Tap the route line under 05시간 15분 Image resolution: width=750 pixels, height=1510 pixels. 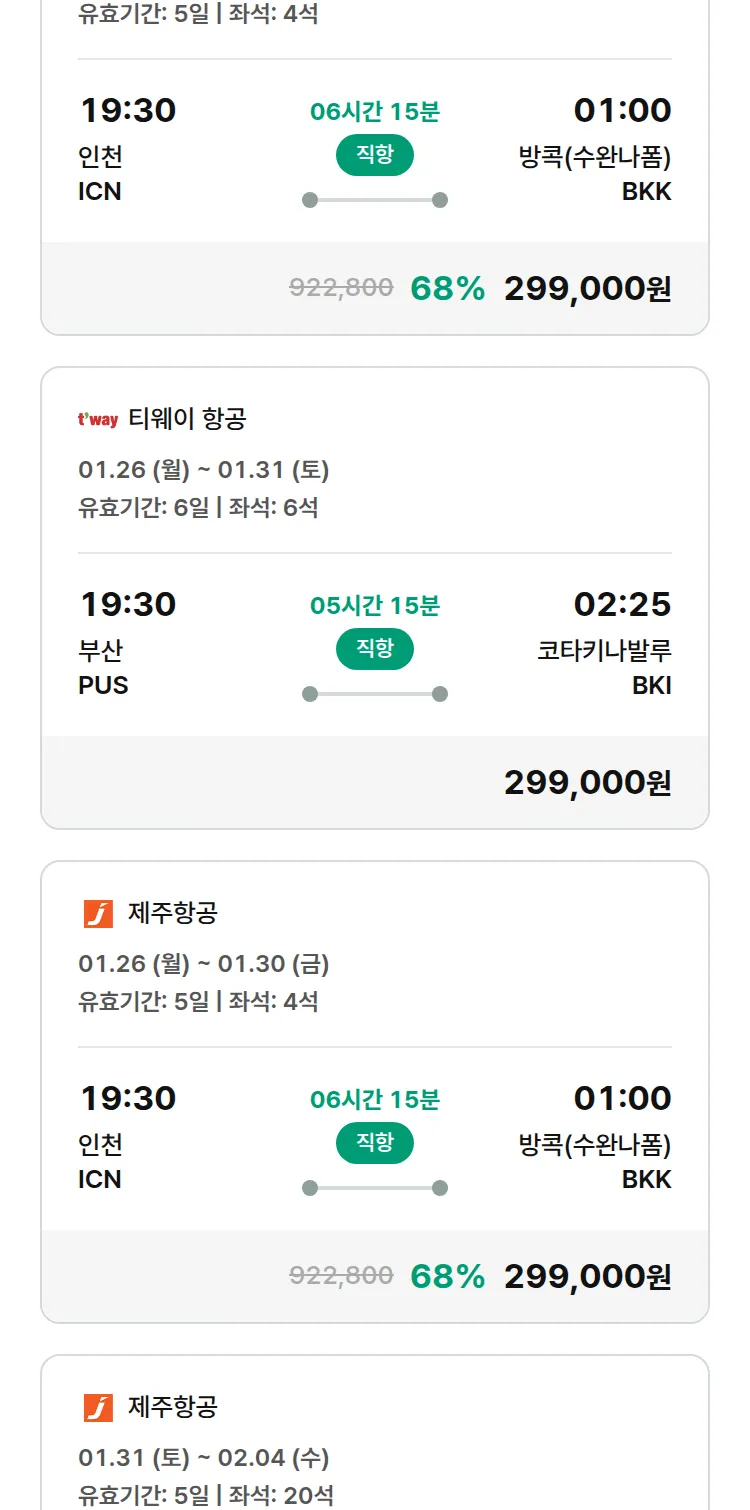pos(374,694)
